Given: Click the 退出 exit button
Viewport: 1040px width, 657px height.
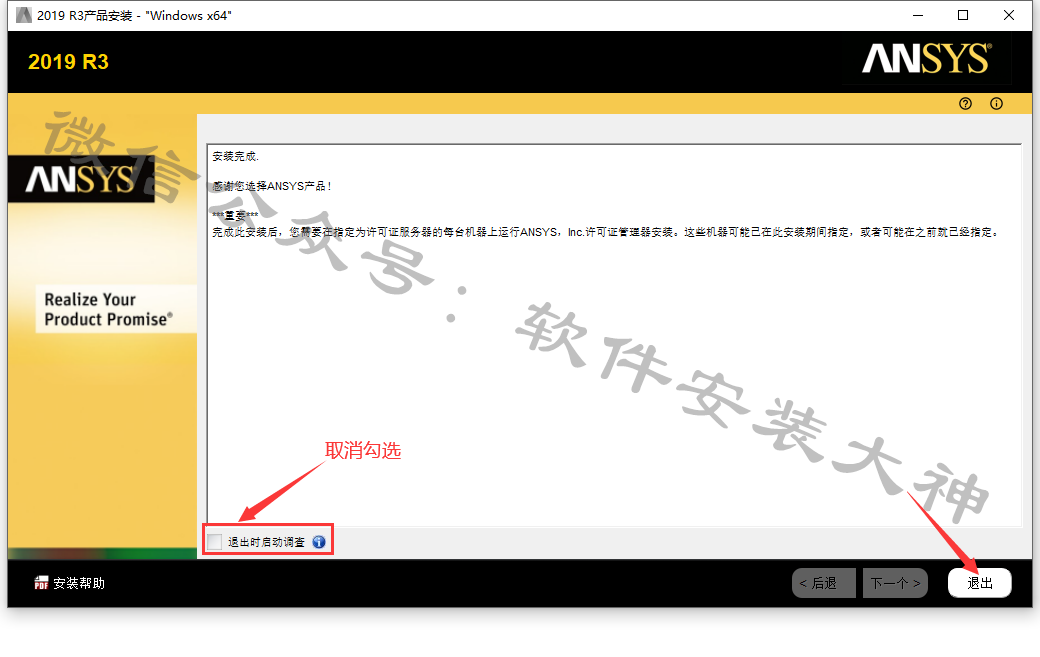Looking at the screenshot, I should 980,583.
